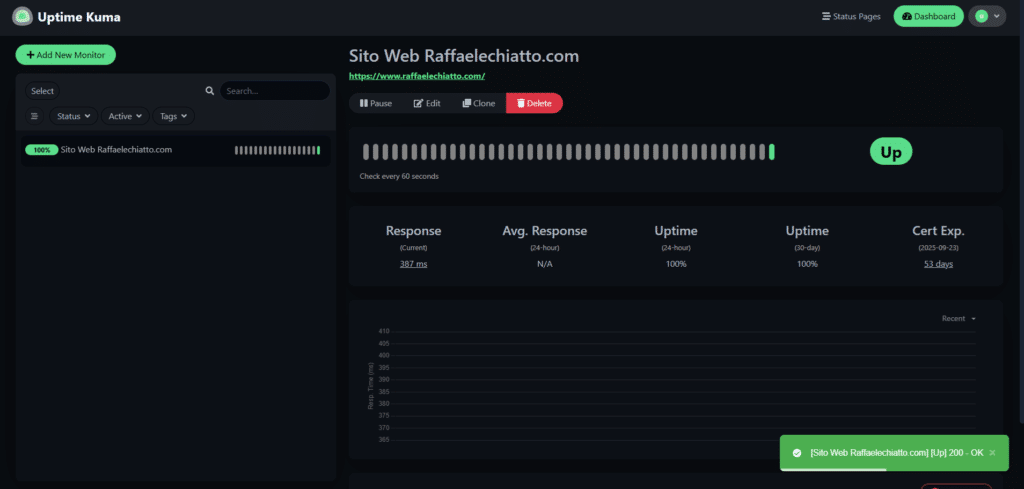The height and width of the screenshot is (489, 1024).
Task: Pause the monitor
Action: tap(376, 103)
